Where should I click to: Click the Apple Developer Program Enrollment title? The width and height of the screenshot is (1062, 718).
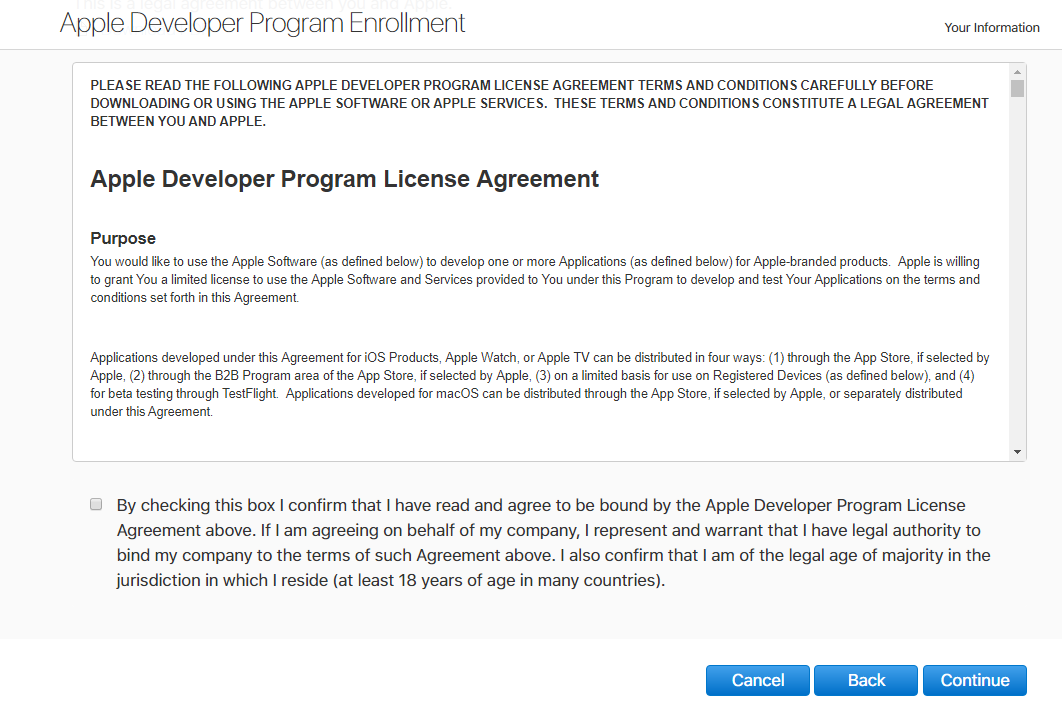[x=263, y=23]
